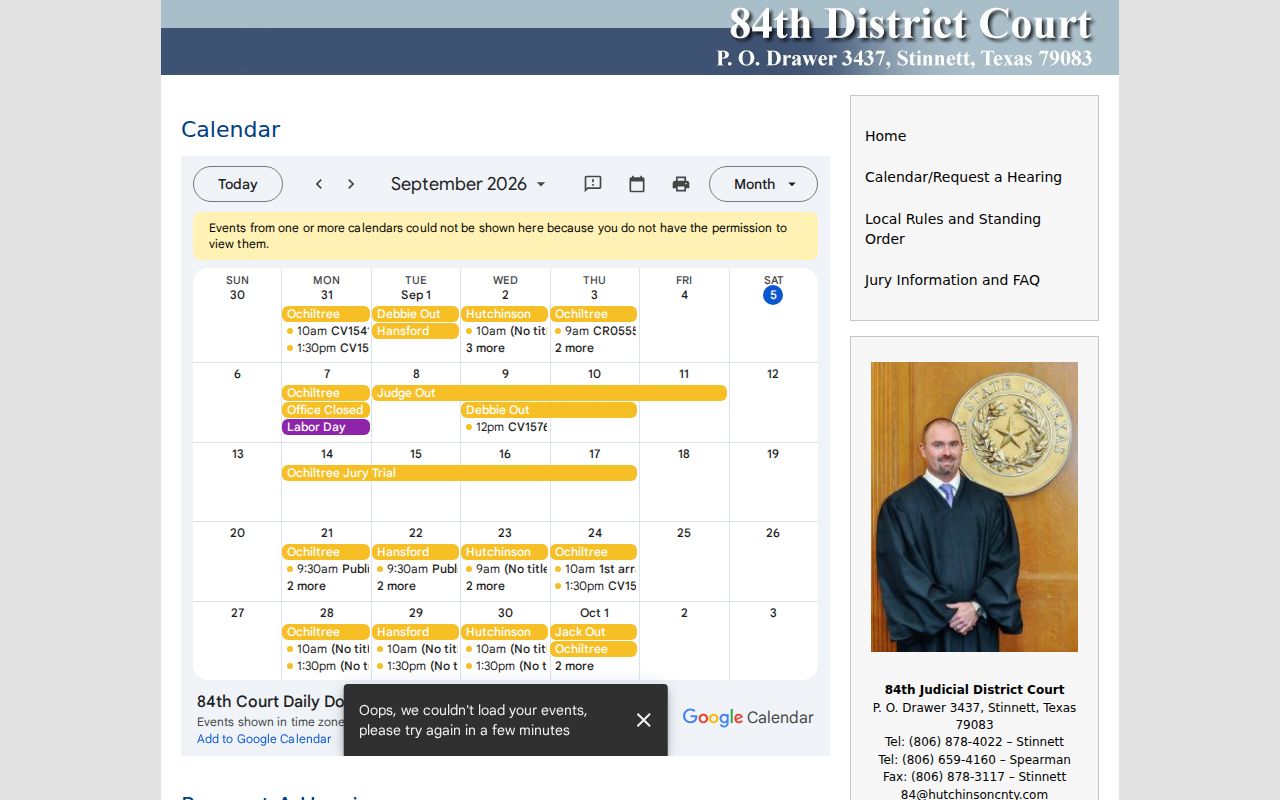Open the 10am 1st arr event on Sep 24
The width and height of the screenshot is (1280, 800).
pyautogui.click(x=594, y=569)
